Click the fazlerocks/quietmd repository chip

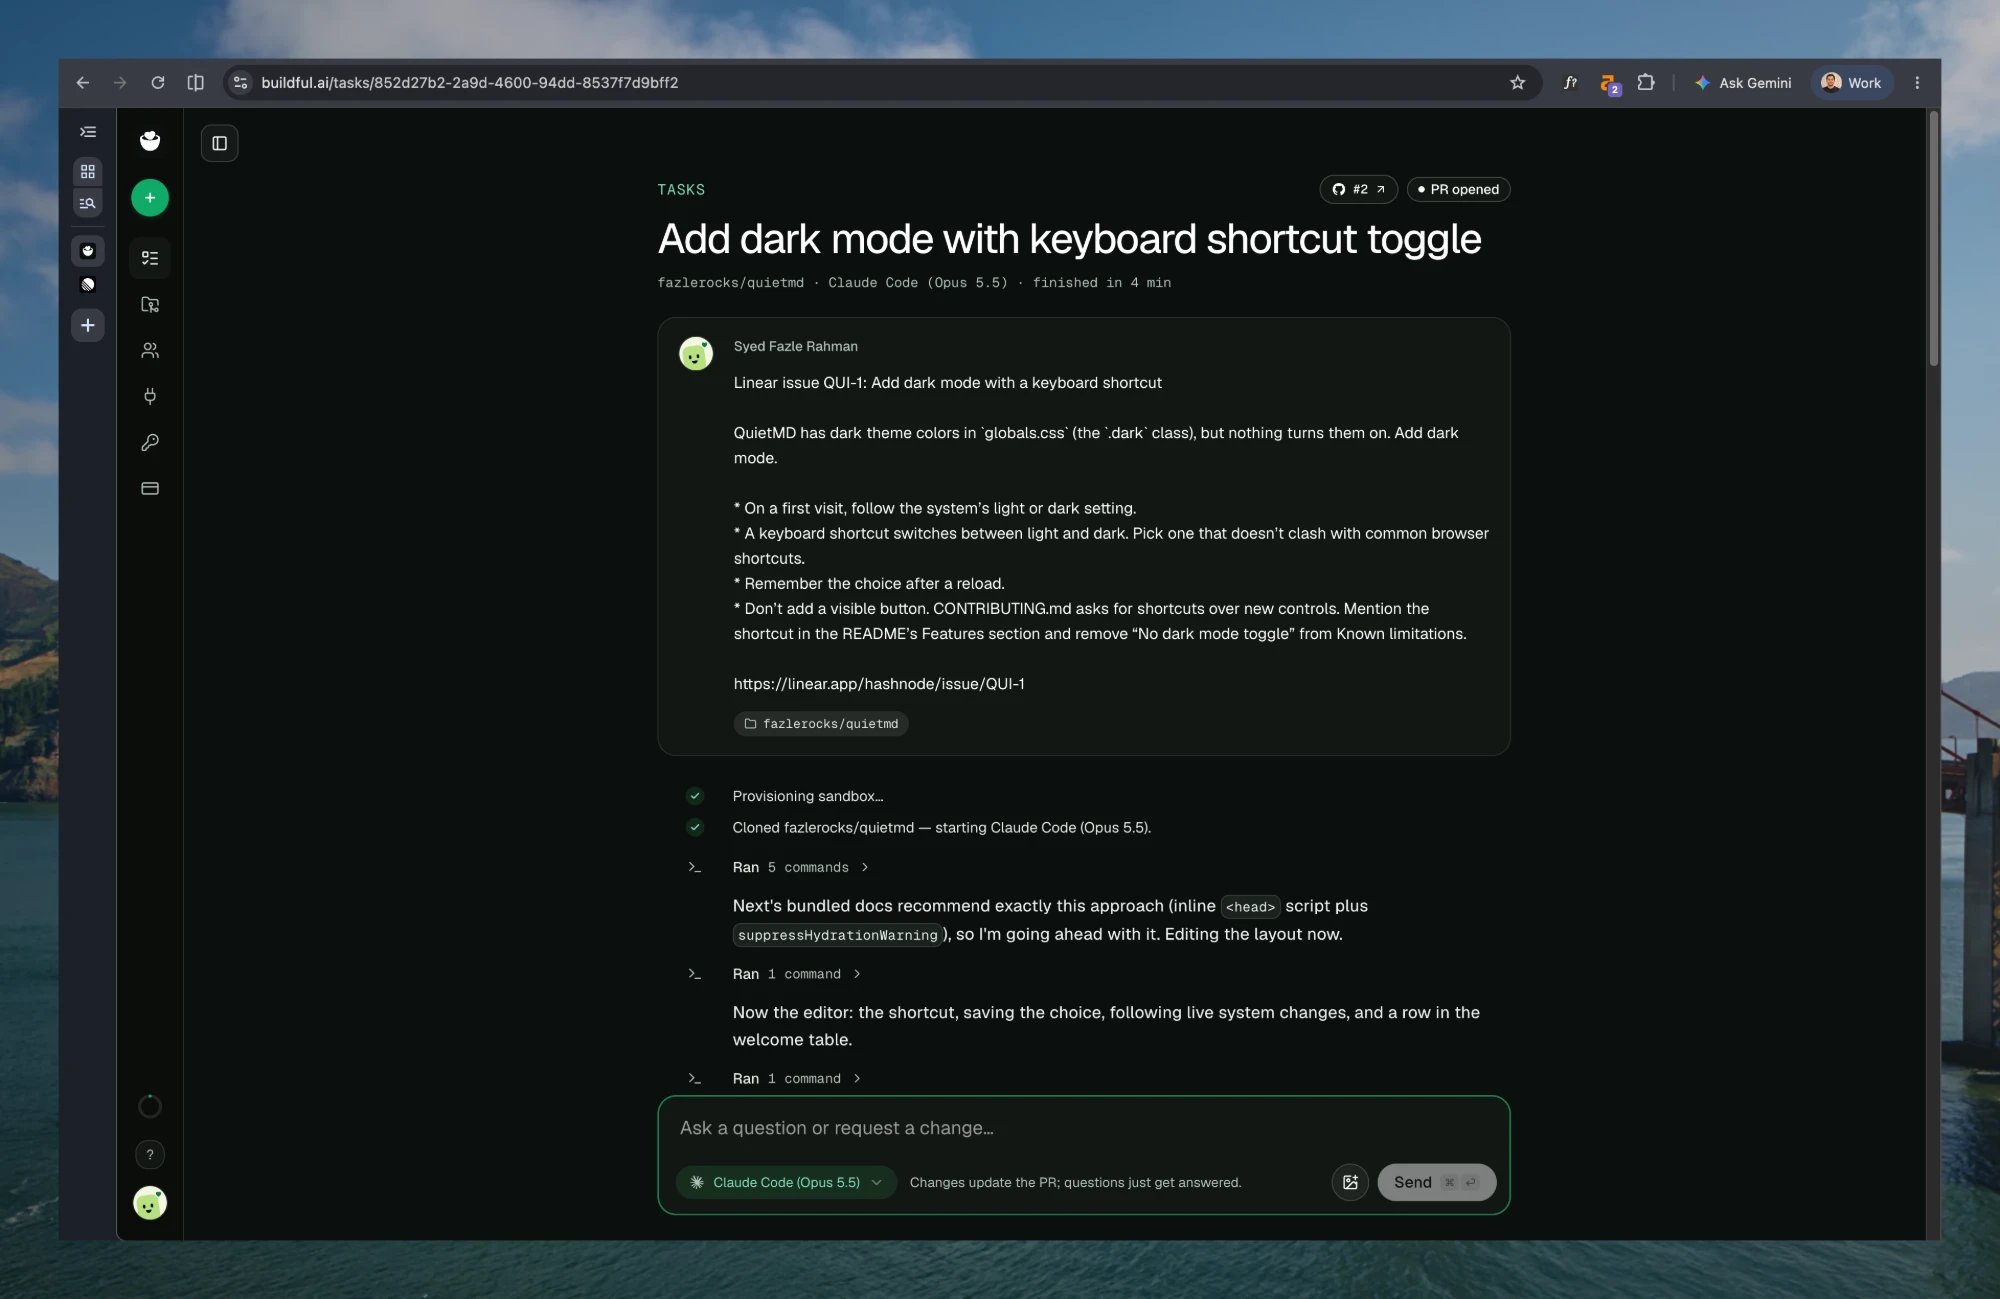point(821,724)
